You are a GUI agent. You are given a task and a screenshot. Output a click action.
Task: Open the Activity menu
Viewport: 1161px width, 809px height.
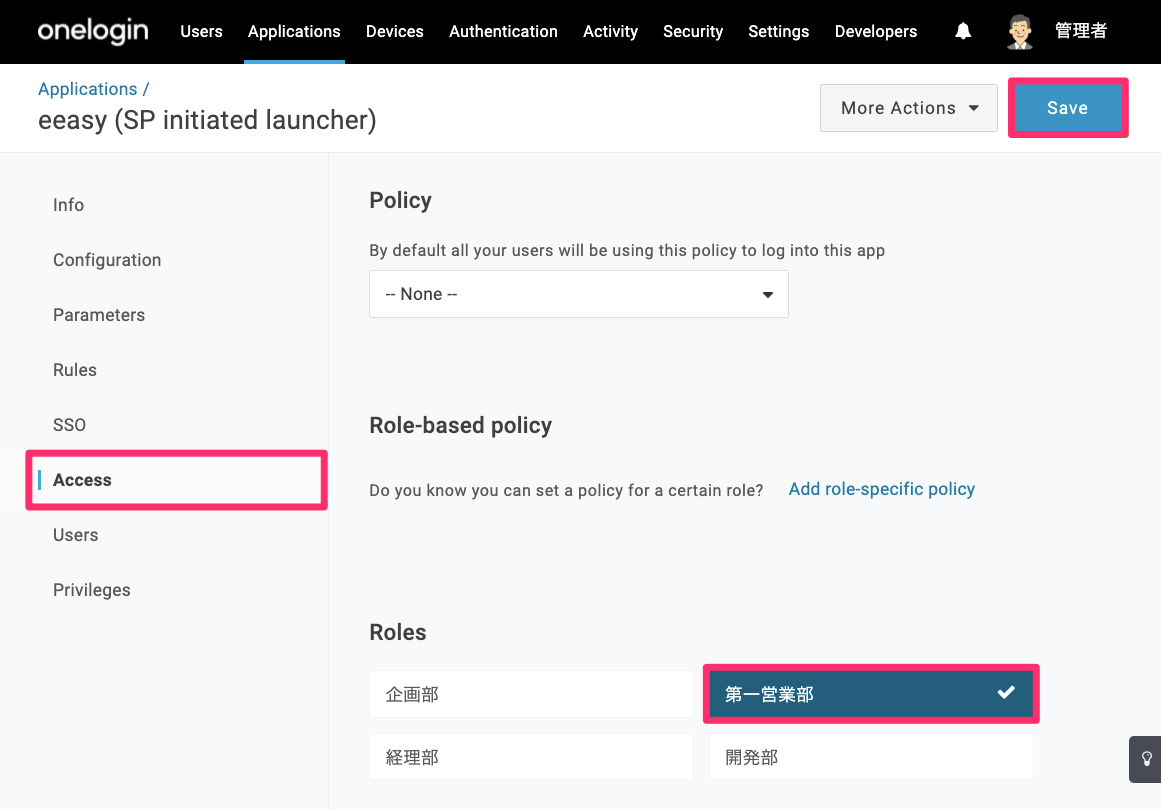pos(610,32)
